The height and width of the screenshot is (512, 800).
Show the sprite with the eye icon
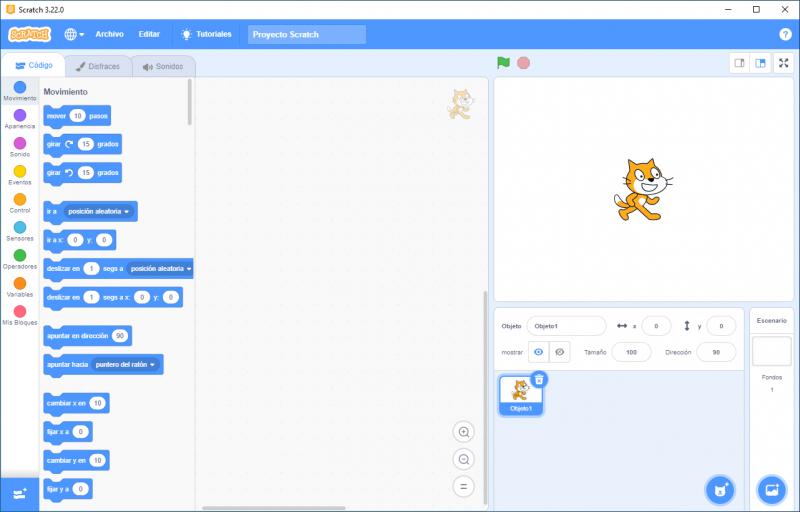[x=538, y=352]
